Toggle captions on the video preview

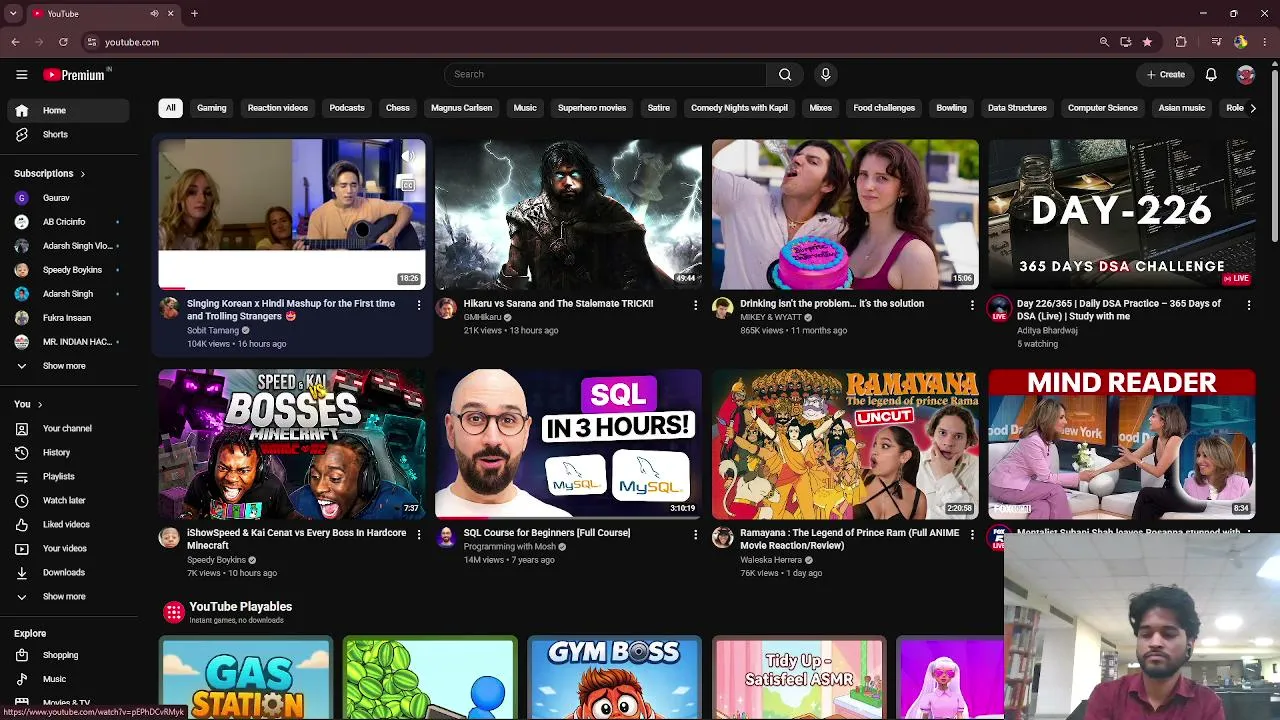(407, 184)
